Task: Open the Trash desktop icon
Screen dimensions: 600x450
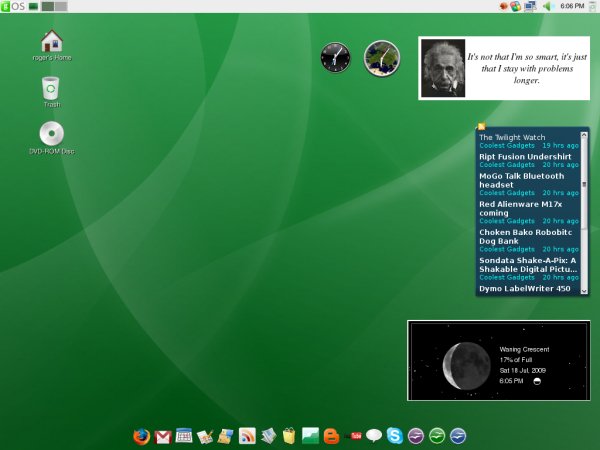Action: coord(52,90)
